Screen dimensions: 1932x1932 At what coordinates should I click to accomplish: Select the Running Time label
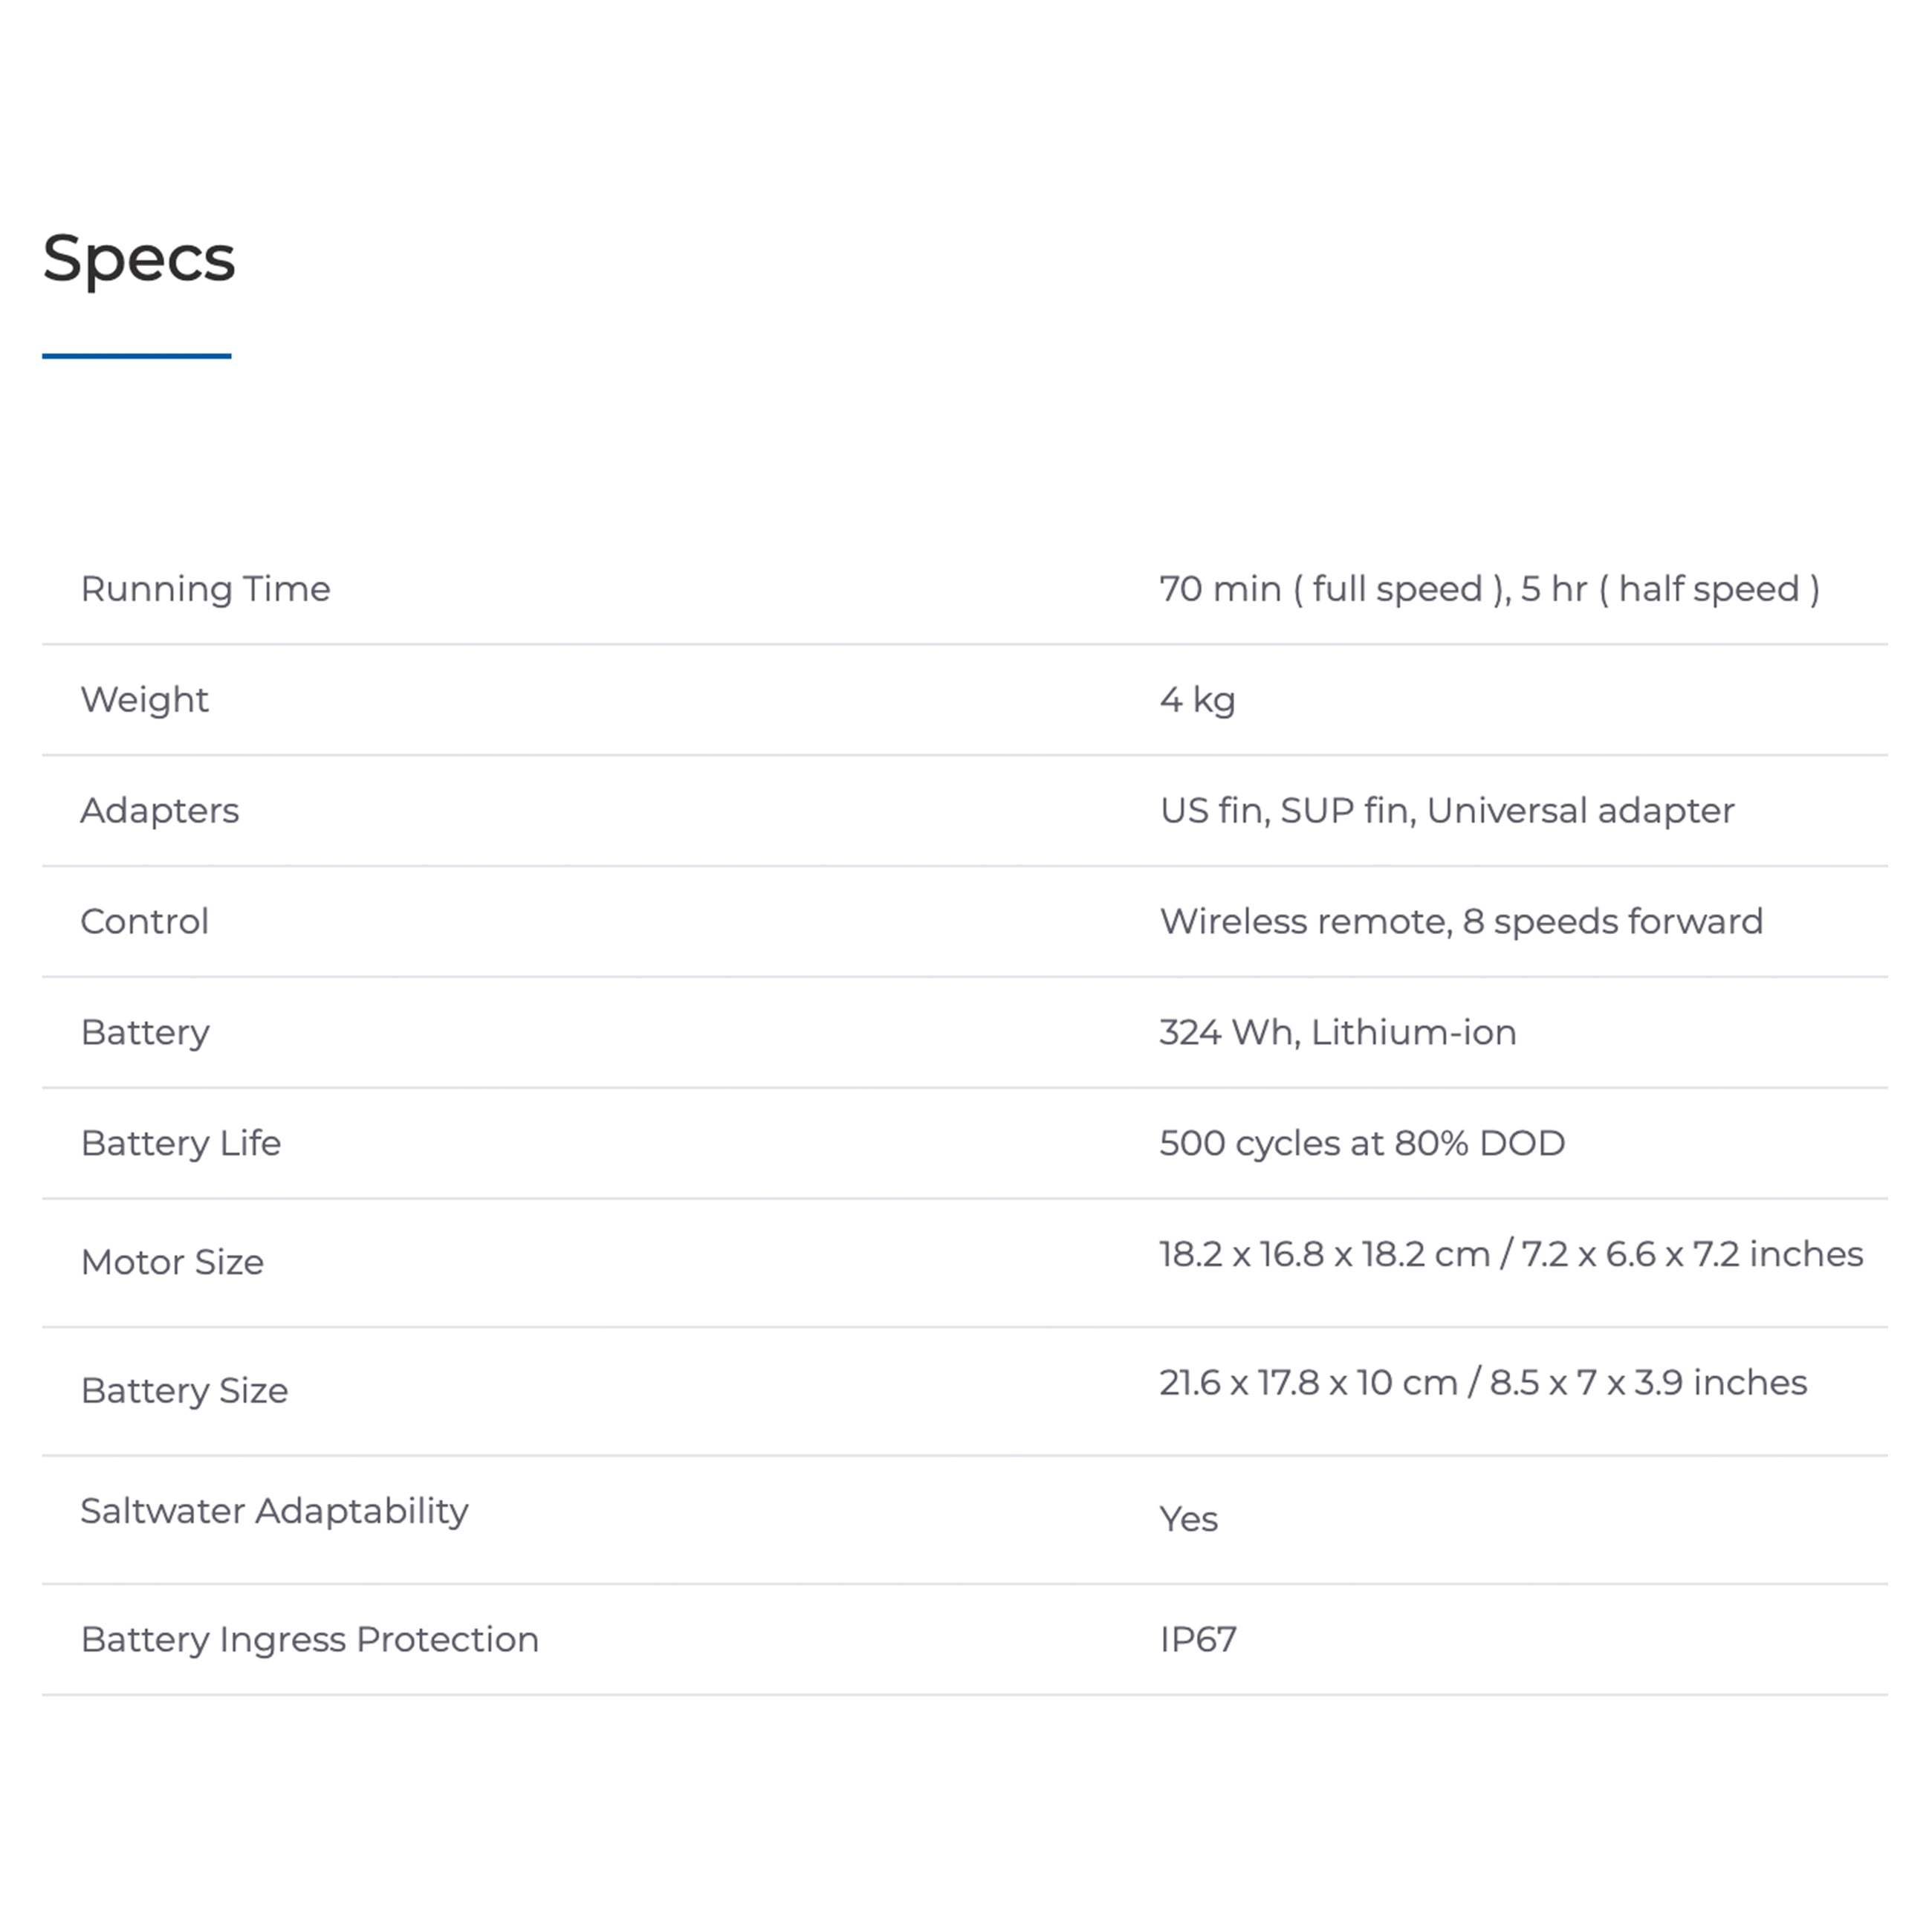[x=205, y=589]
